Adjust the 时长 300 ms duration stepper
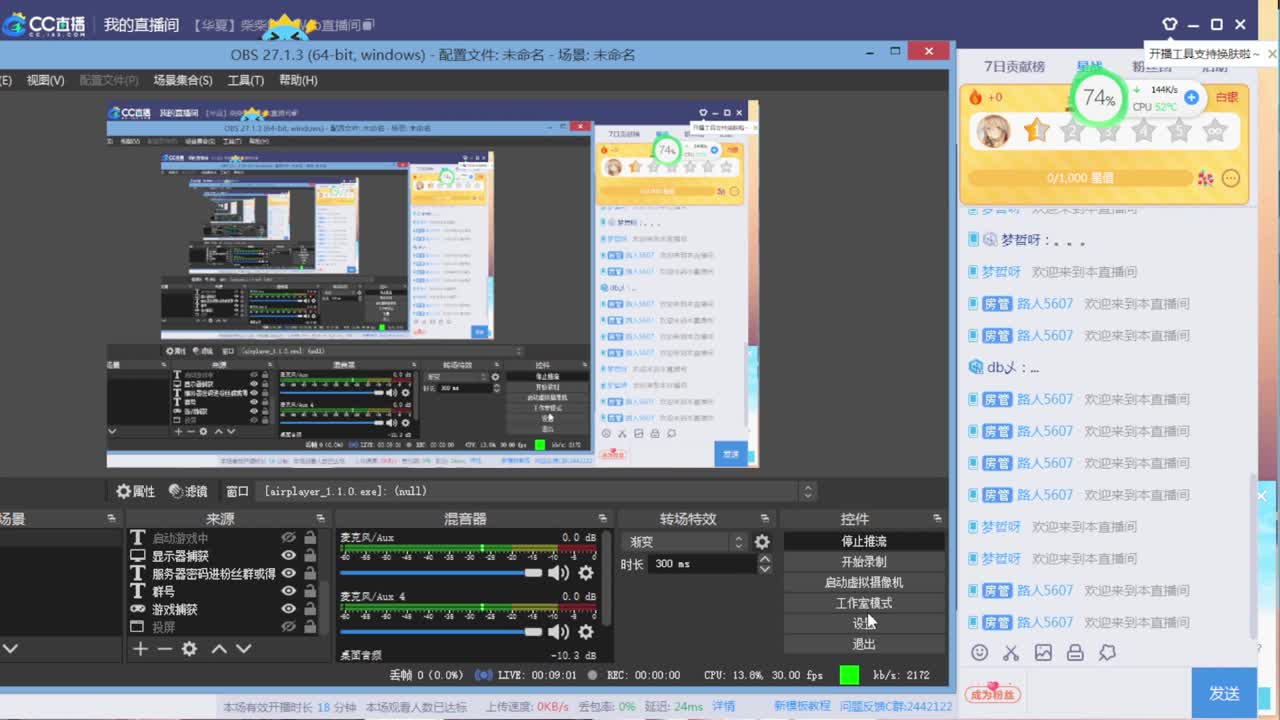Image resolution: width=1280 pixels, height=720 pixels. click(765, 564)
